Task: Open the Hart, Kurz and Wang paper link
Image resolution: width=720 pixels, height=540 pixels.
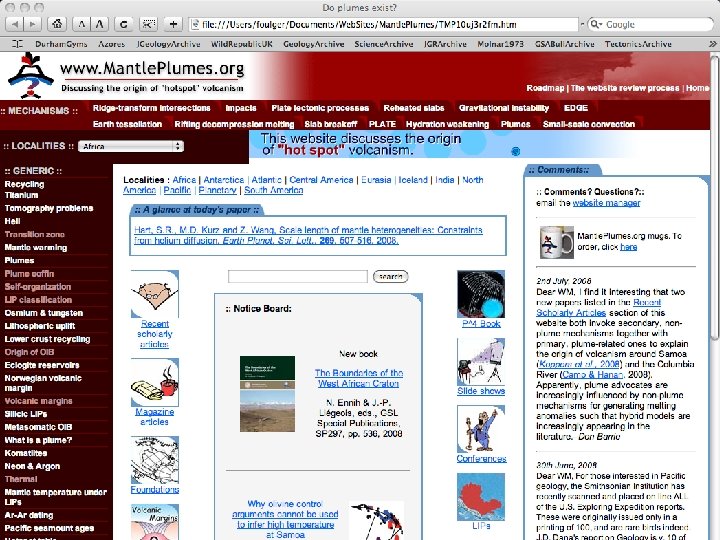Action: pos(308,235)
